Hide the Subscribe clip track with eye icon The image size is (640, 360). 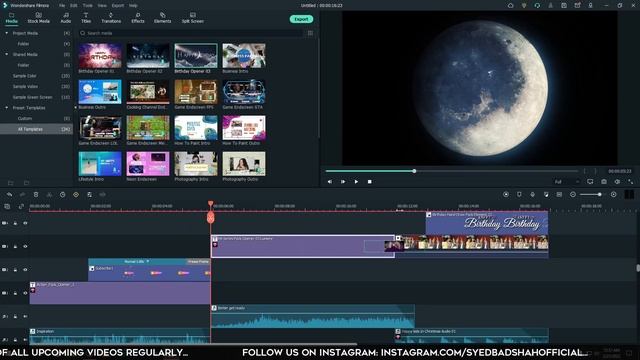point(25,270)
